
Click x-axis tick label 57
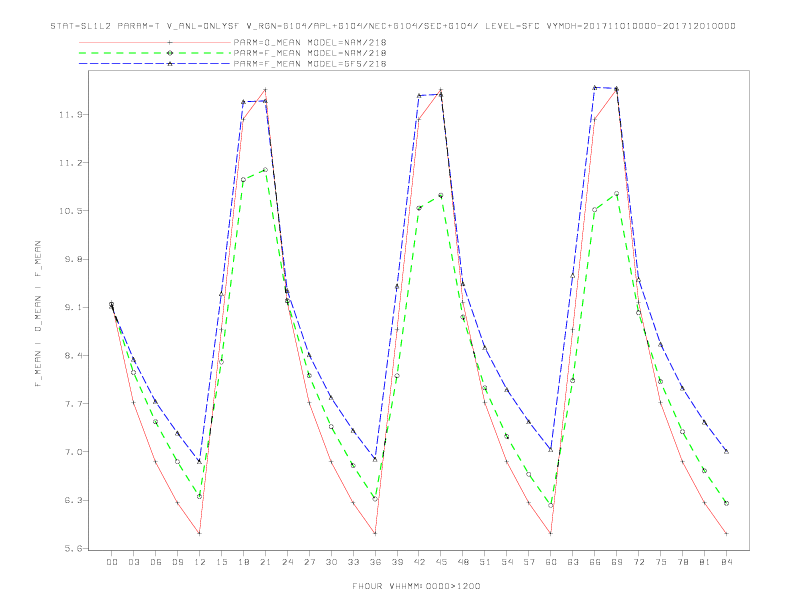click(x=529, y=562)
